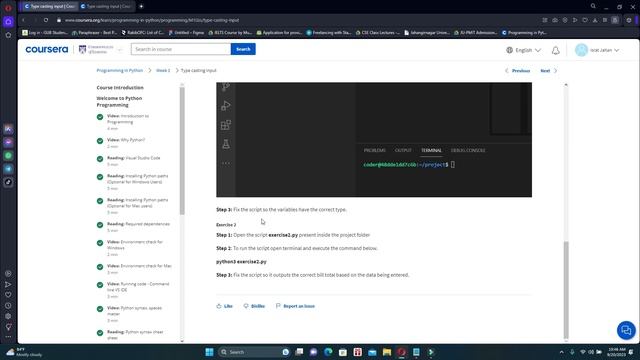
Task: Open Programming in Python breadcrumb link
Action: pyautogui.click(x=120, y=70)
